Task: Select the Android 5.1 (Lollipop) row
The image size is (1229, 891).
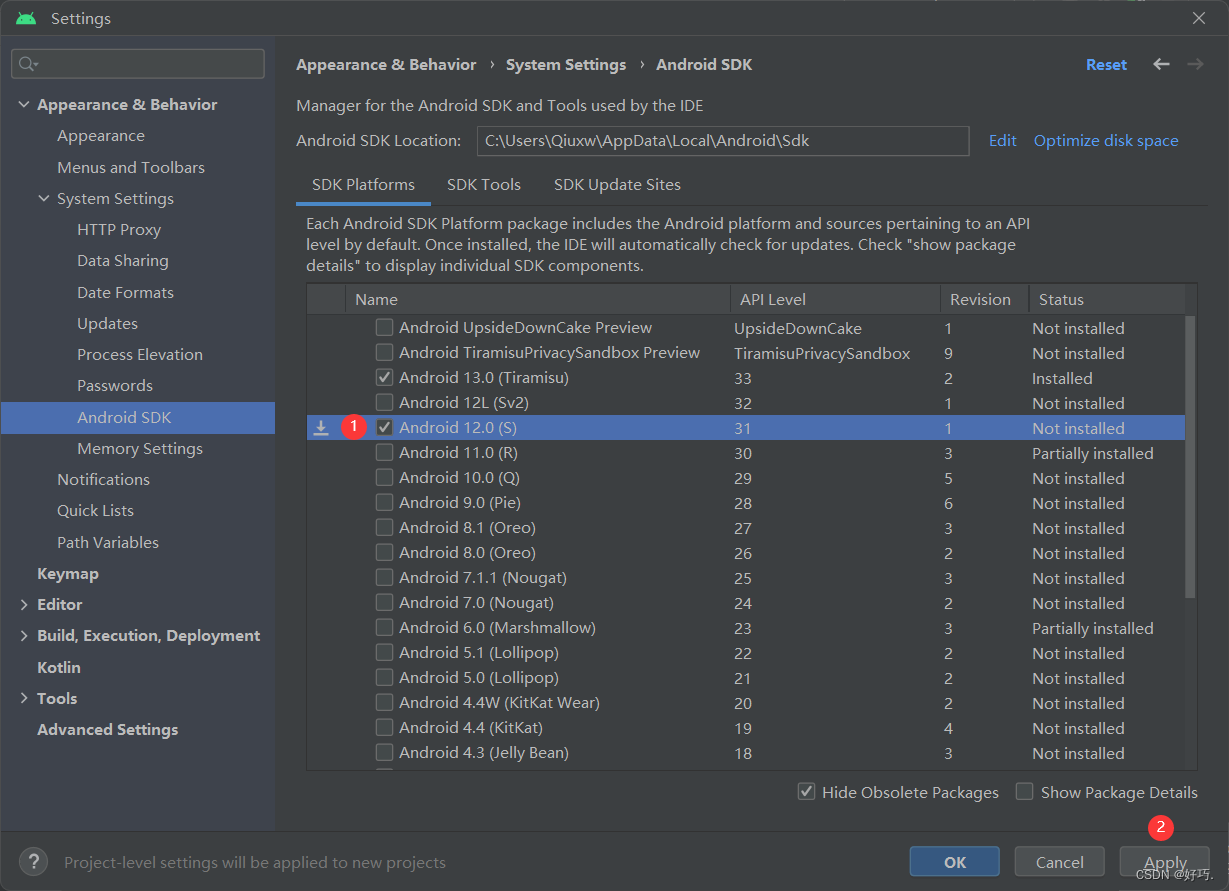Action: [x=745, y=653]
